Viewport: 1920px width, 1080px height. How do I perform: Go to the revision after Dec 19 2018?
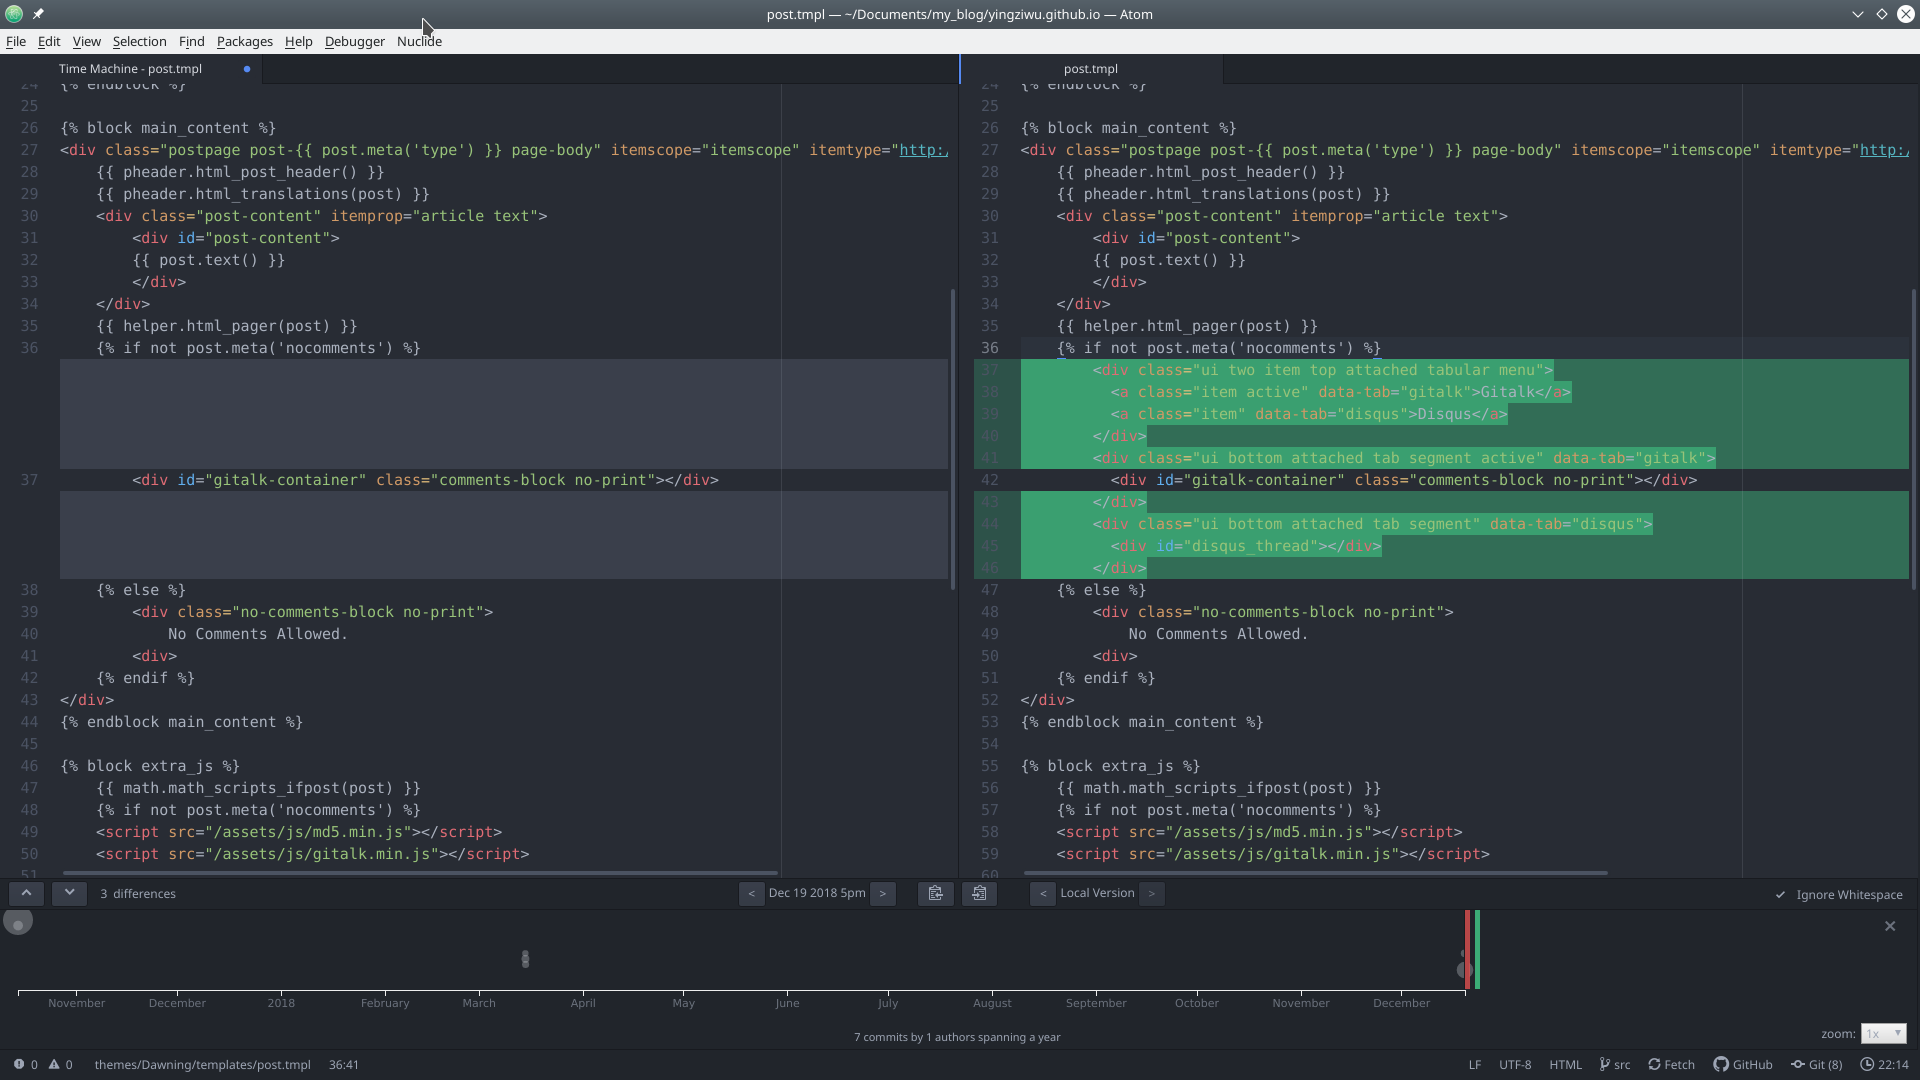pos(882,893)
